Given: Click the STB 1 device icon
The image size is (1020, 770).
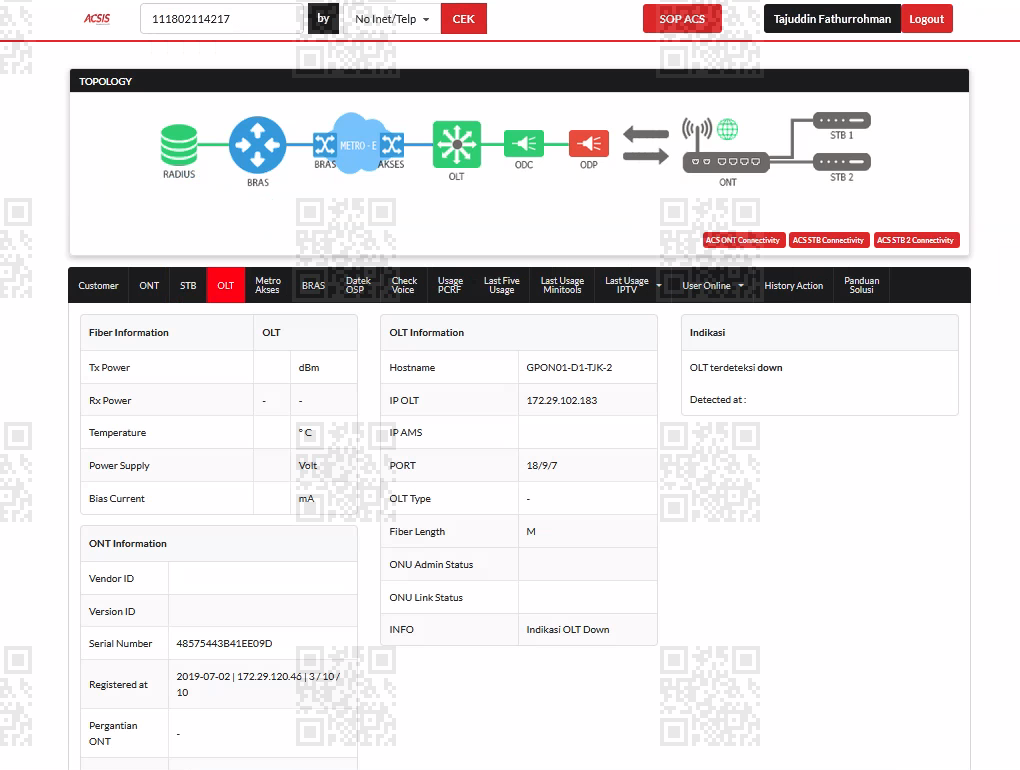Looking at the screenshot, I should 842,120.
